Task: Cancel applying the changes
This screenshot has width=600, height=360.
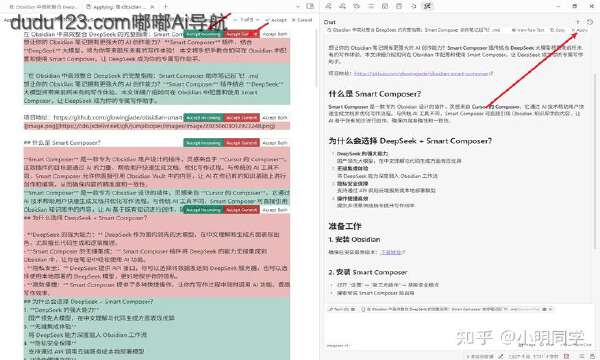Action: click(302, 20)
